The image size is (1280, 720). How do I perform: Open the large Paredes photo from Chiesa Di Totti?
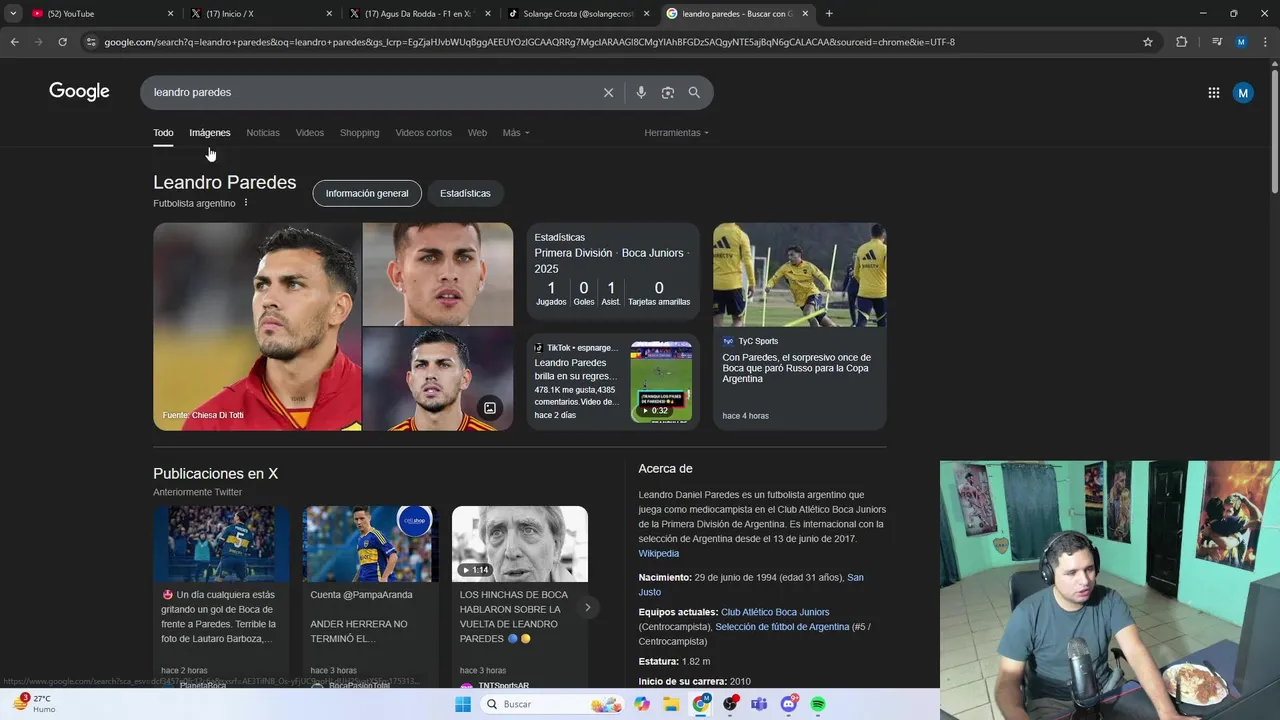click(257, 326)
